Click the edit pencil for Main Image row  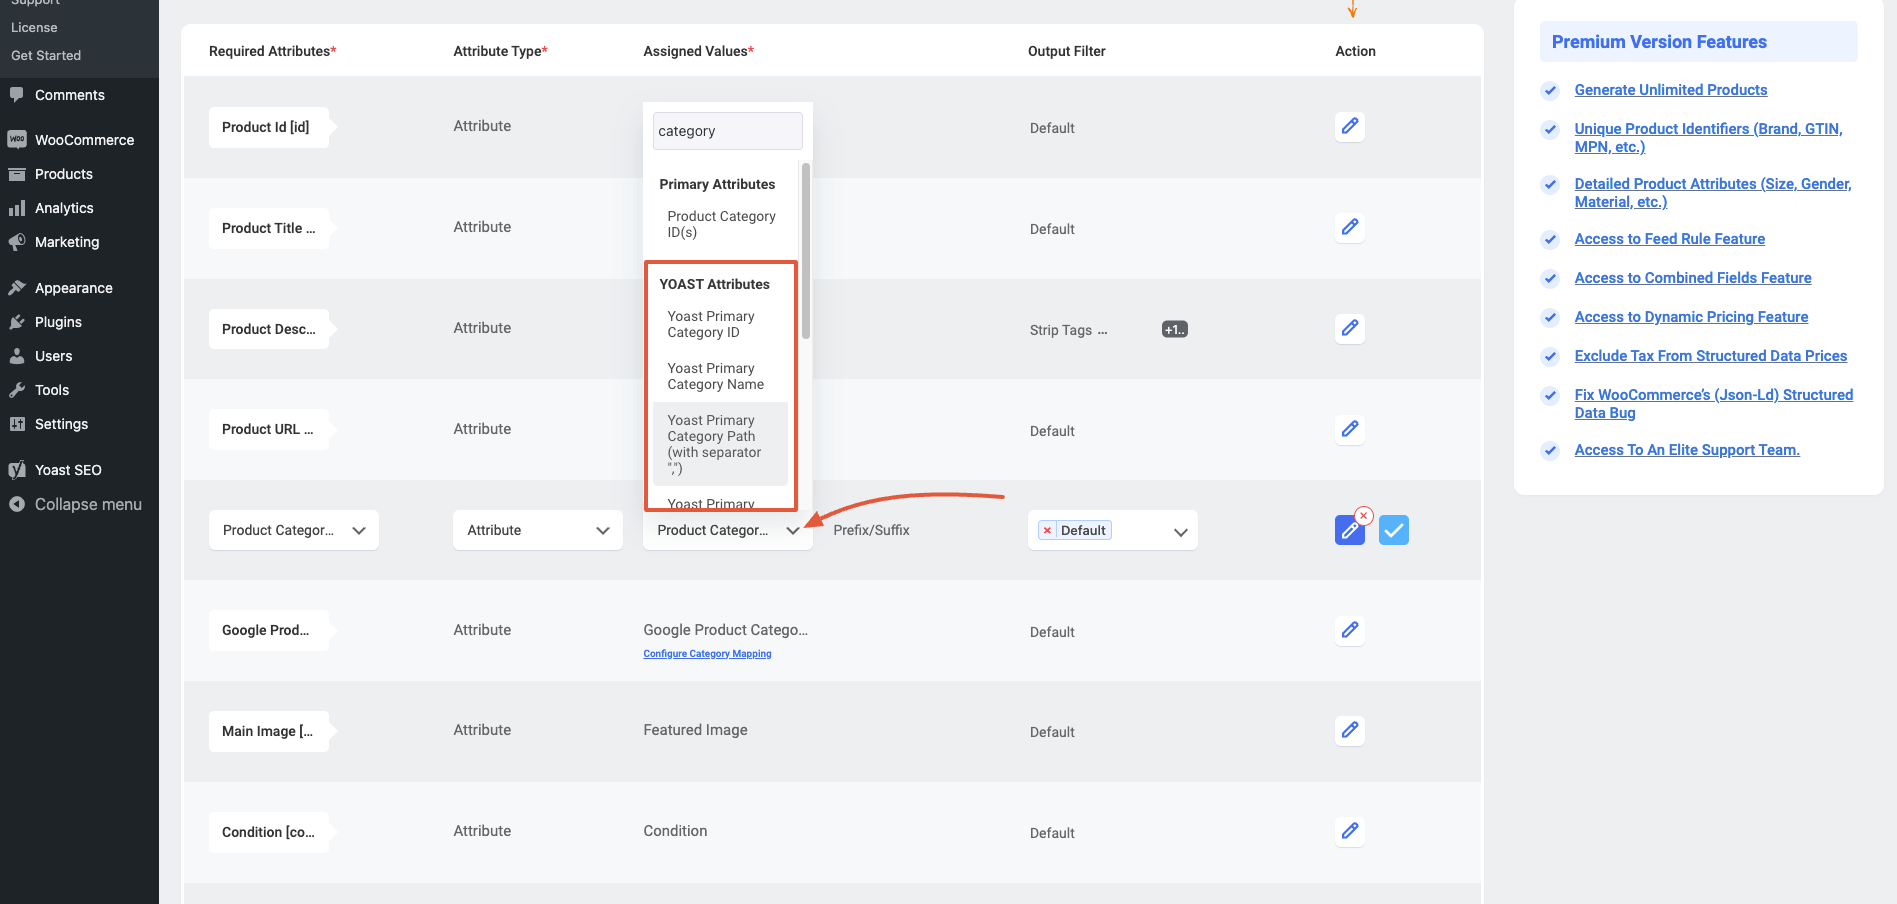pos(1349,730)
